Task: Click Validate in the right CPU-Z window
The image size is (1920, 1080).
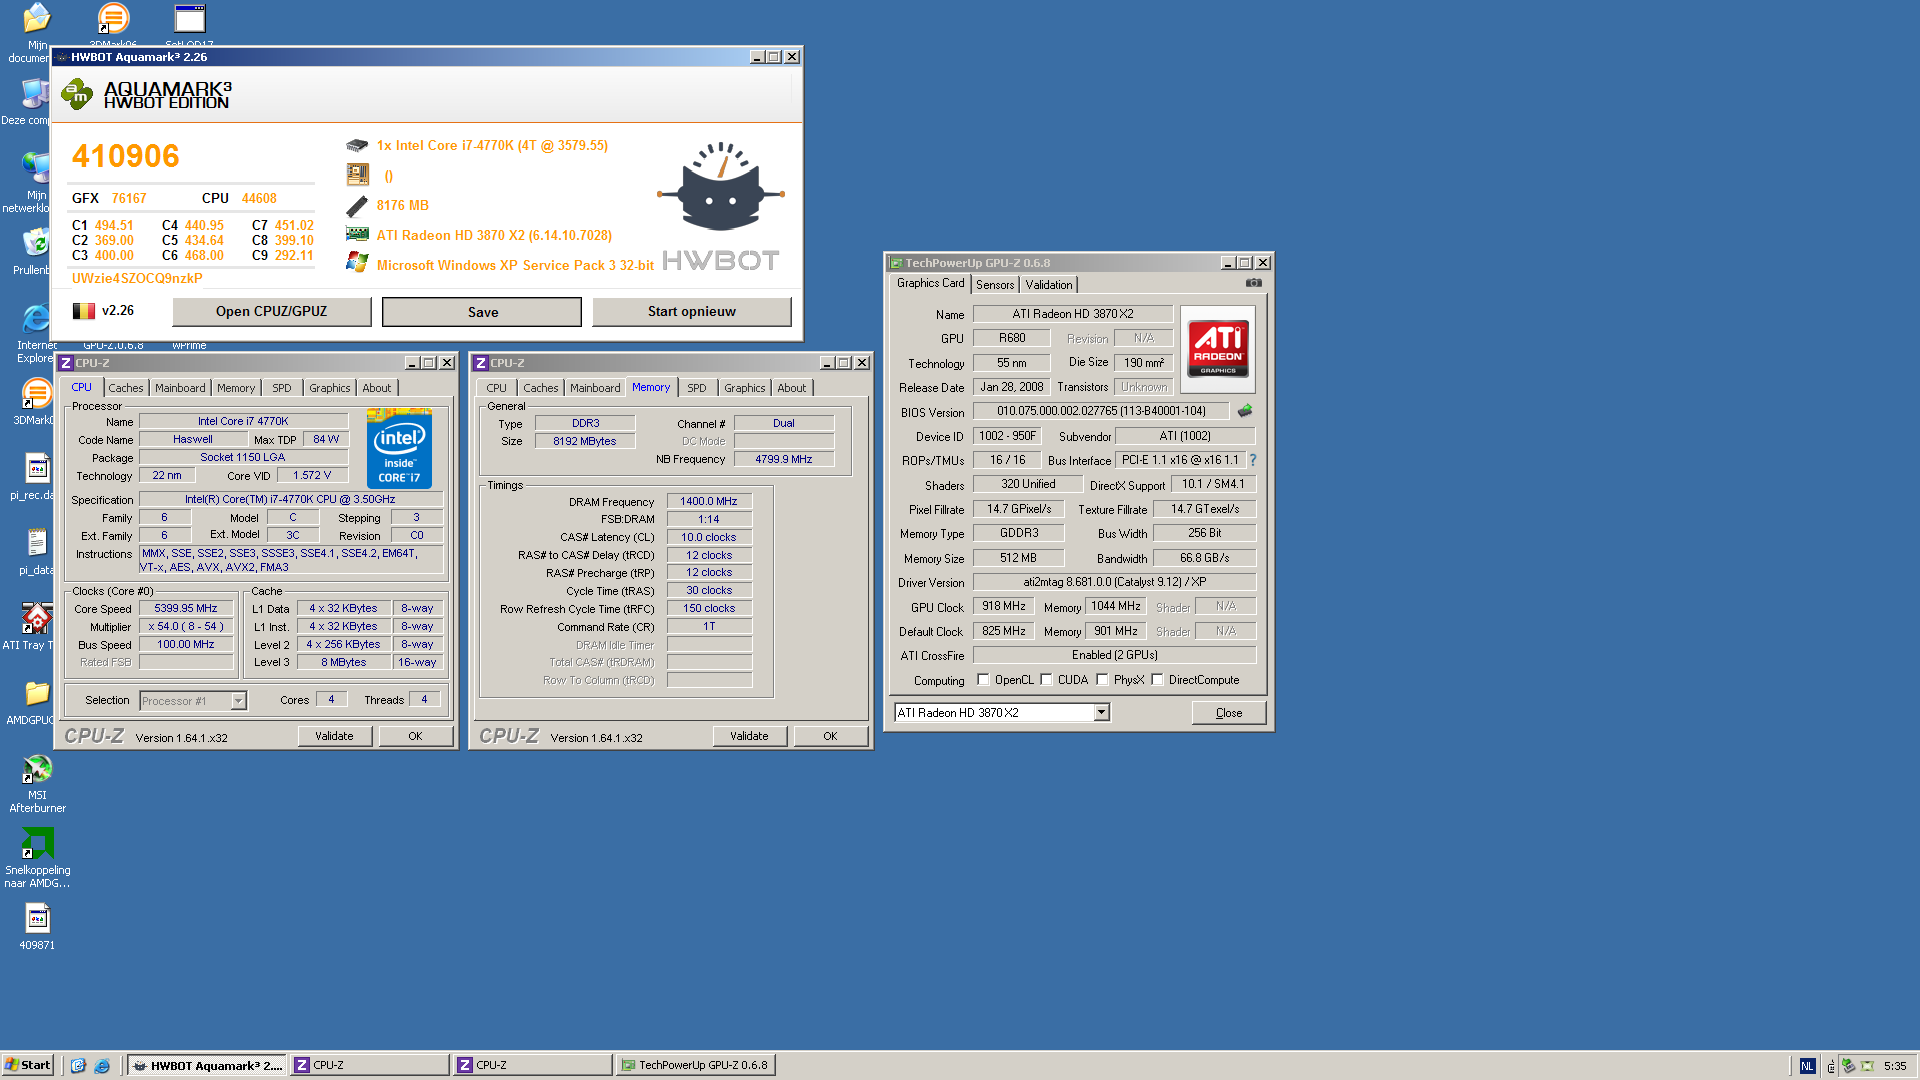Action: 750,736
